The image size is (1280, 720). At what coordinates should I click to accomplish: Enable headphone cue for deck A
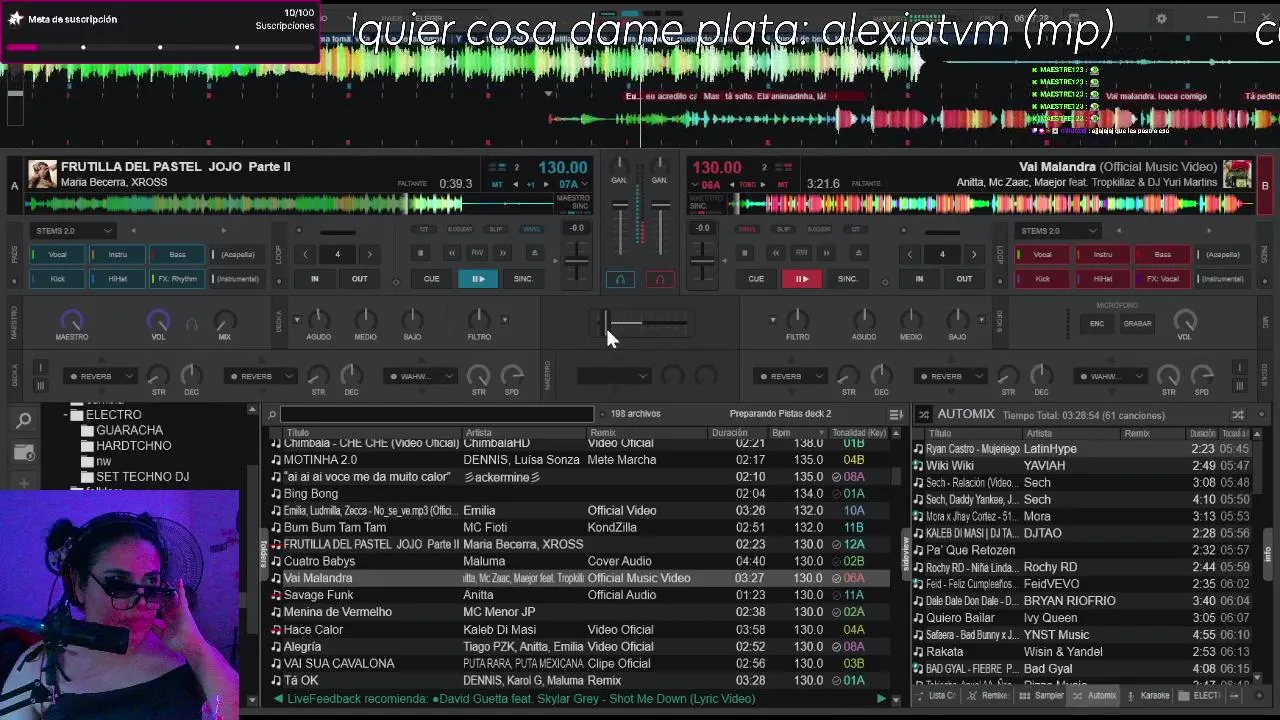coord(620,280)
